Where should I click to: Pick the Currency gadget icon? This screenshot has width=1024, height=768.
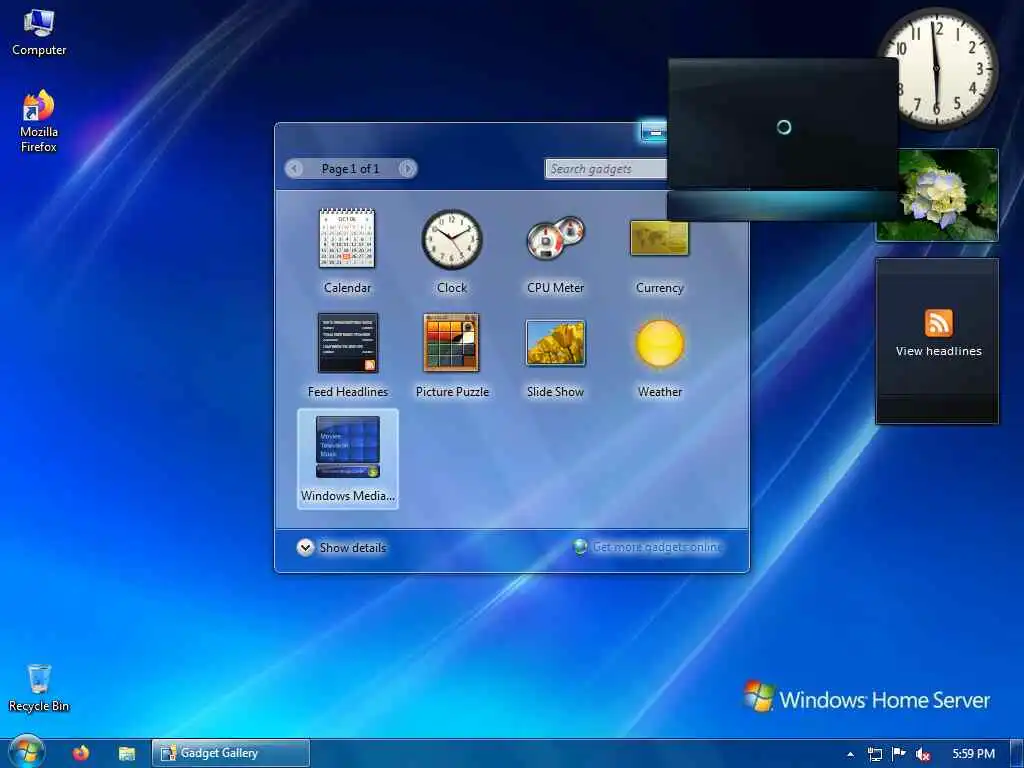(659, 238)
